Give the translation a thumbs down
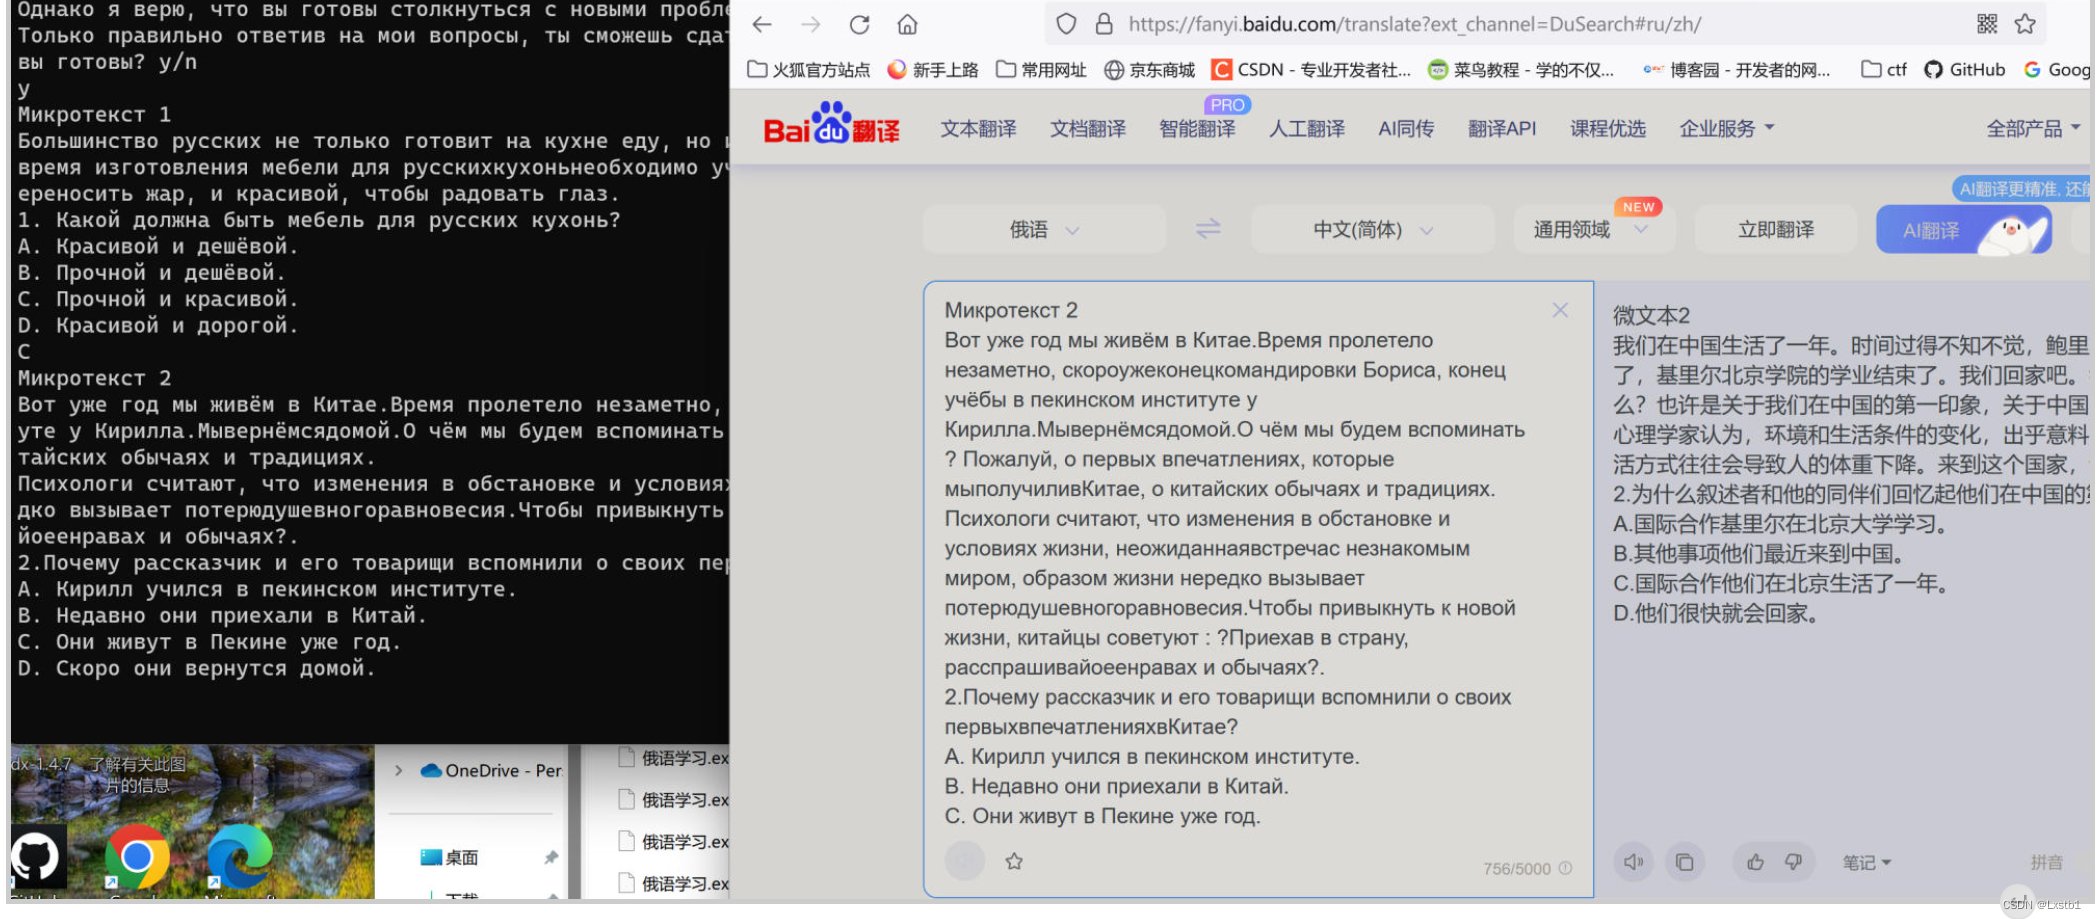2096x919 pixels. tap(1795, 861)
